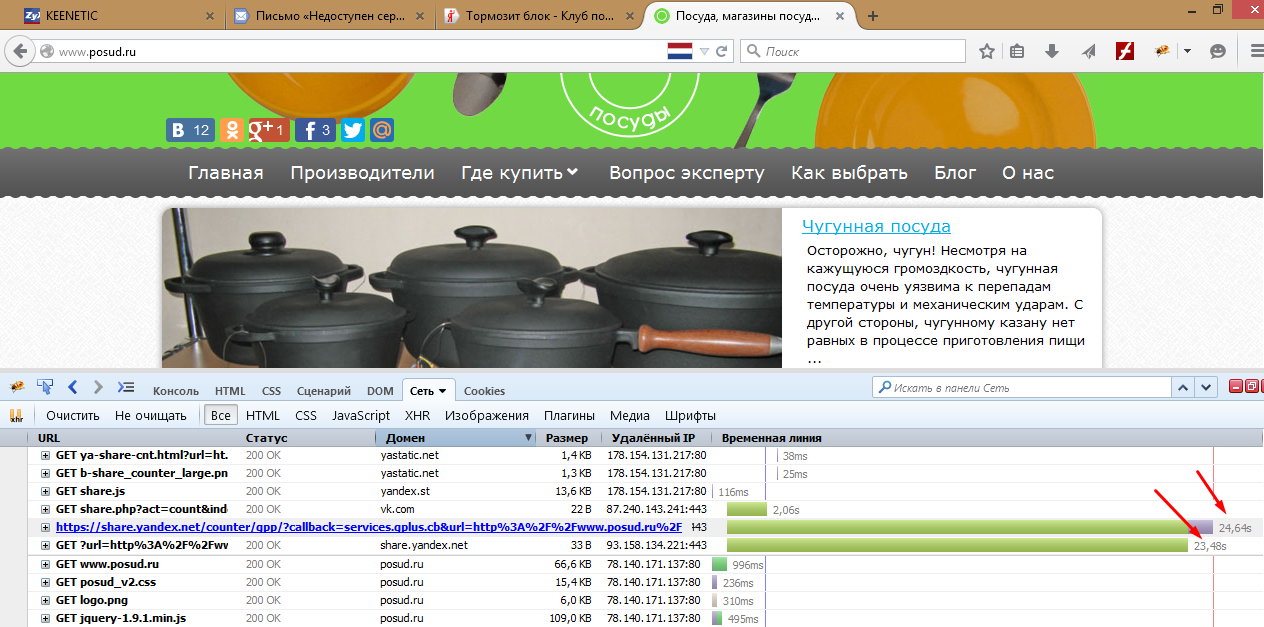Expand the GET posud_v2.css request row
The height and width of the screenshot is (627, 1264).
click(x=45, y=582)
